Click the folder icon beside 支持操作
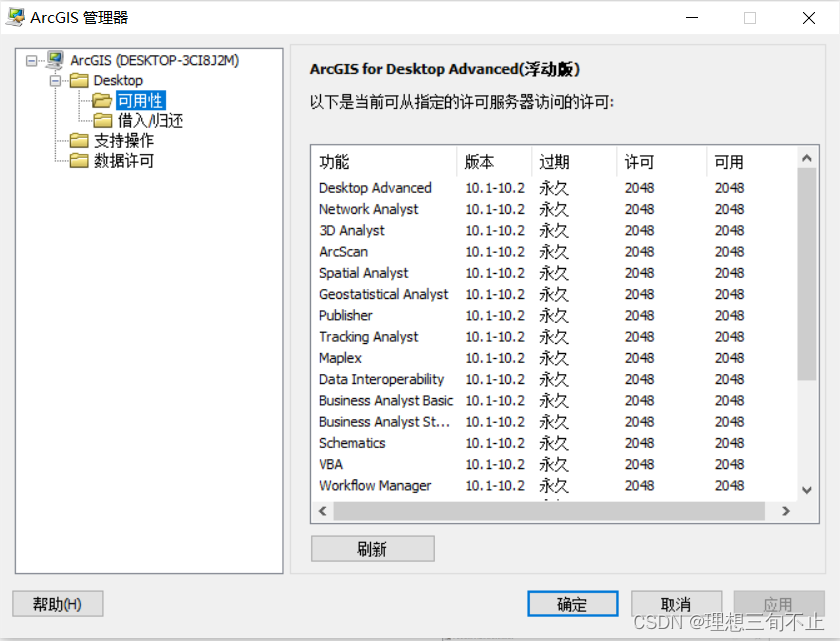840x641 pixels. coord(79,140)
